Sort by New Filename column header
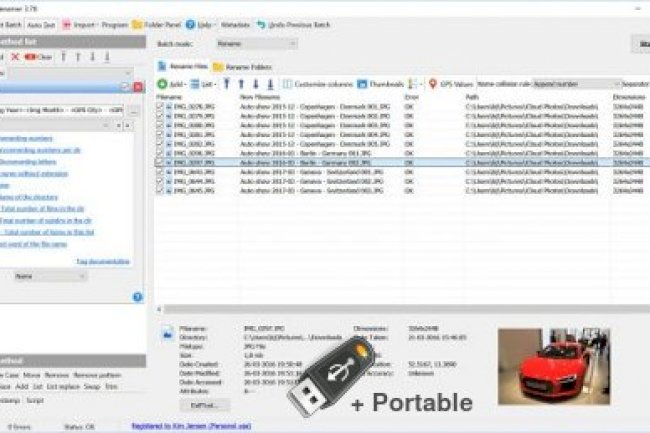 [260, 97]
